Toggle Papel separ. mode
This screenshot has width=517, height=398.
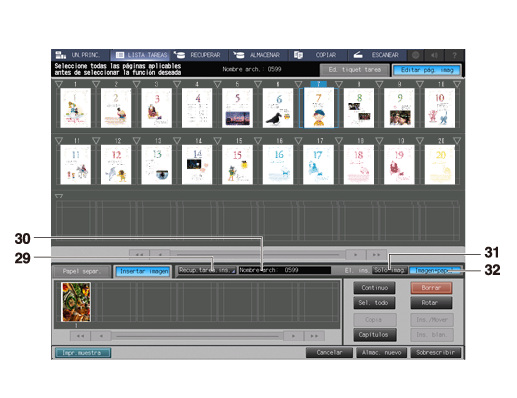pyautogui.click(x=82, y=271)
